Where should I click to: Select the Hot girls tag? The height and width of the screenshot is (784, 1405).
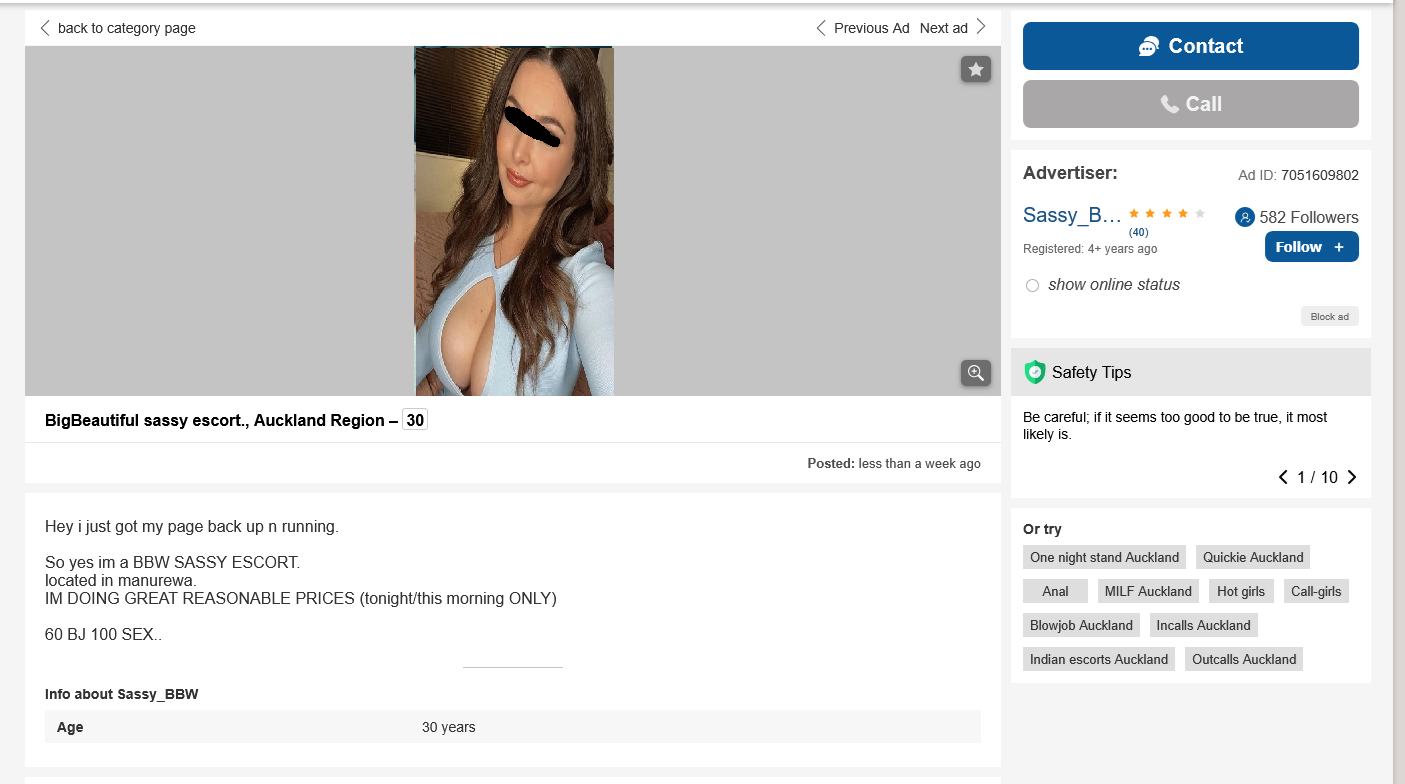coord(1240,591)
